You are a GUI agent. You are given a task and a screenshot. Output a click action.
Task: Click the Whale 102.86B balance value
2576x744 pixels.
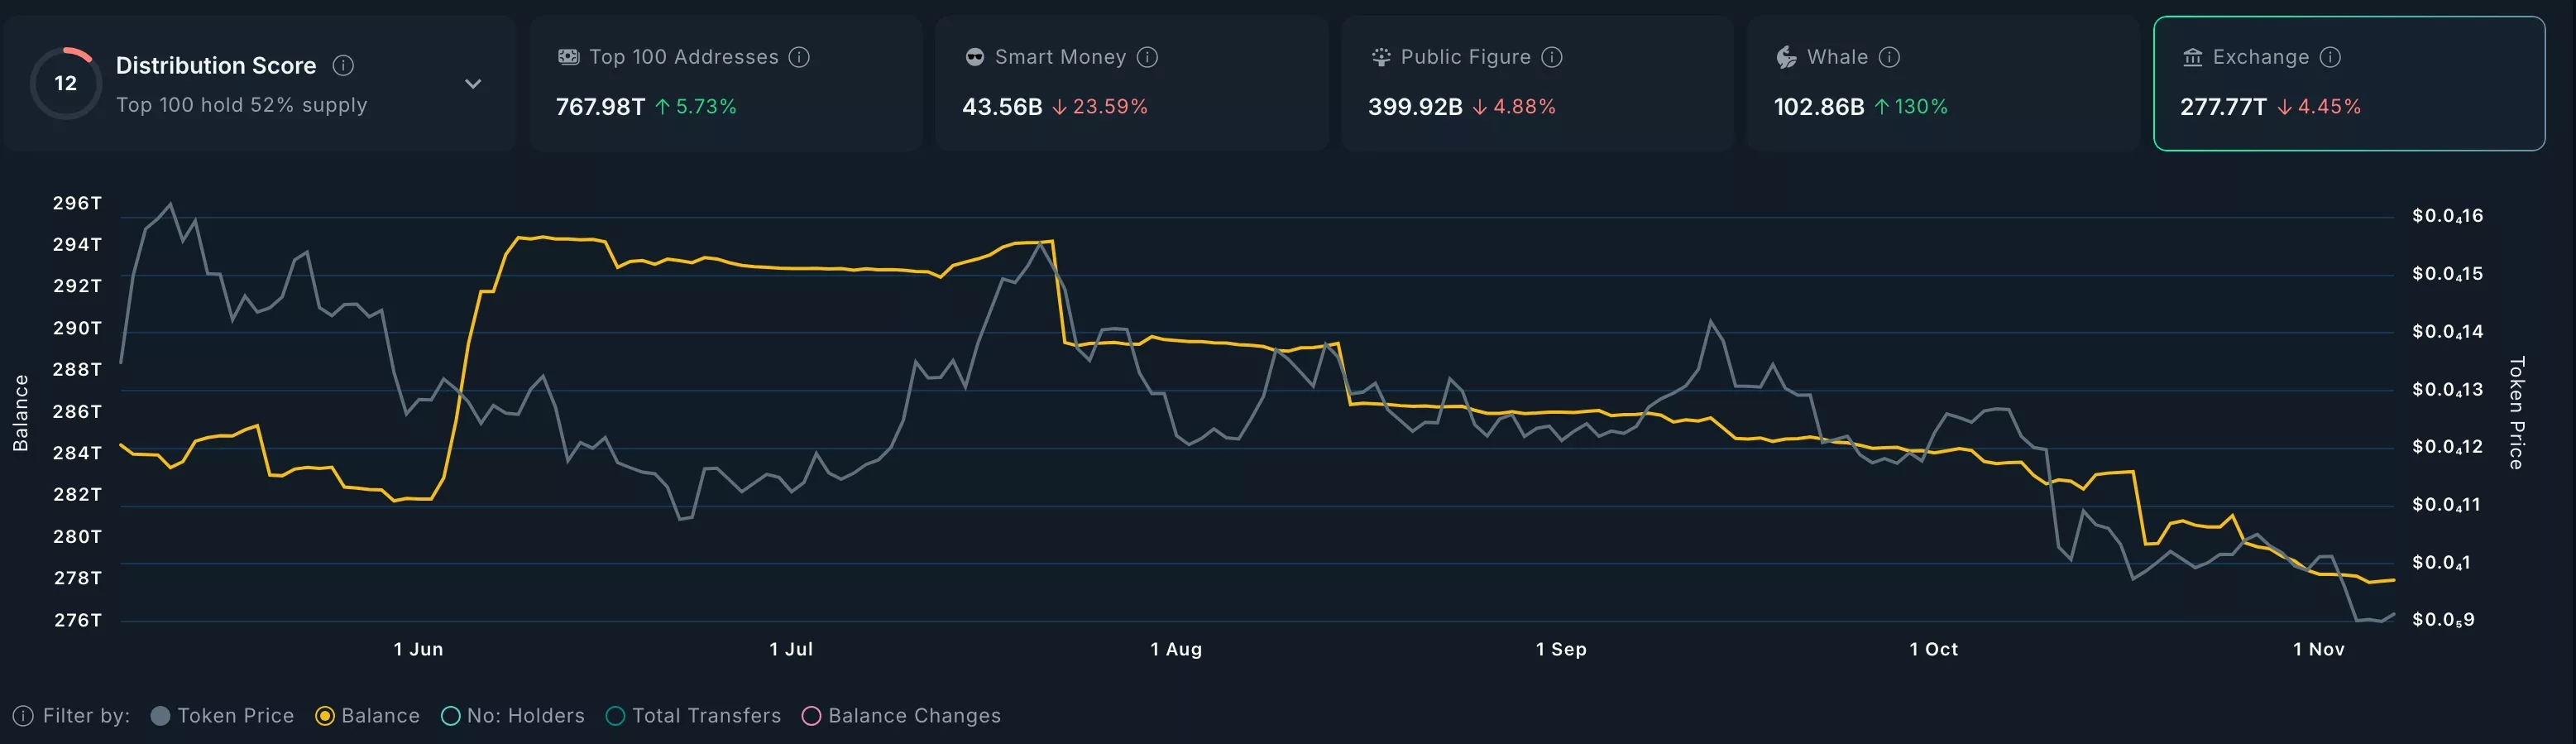tap(1818, 107)
